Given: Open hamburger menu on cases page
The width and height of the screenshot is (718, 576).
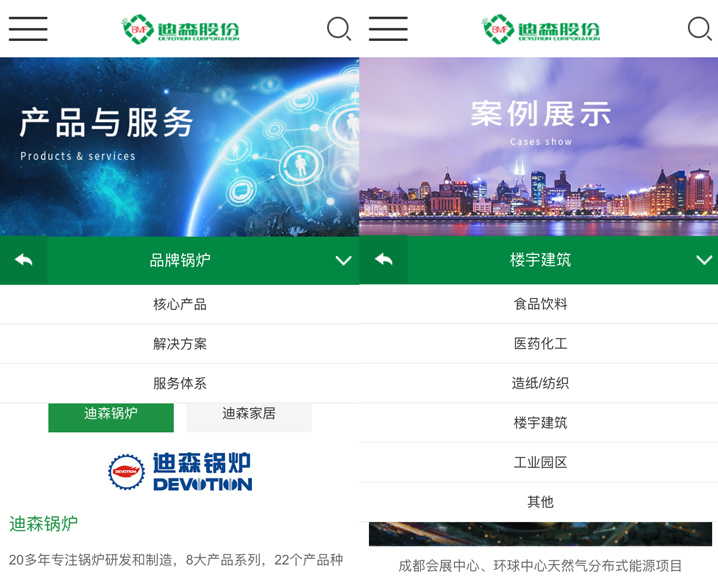Looking at the screenshot, I should [x=388, y=29].
